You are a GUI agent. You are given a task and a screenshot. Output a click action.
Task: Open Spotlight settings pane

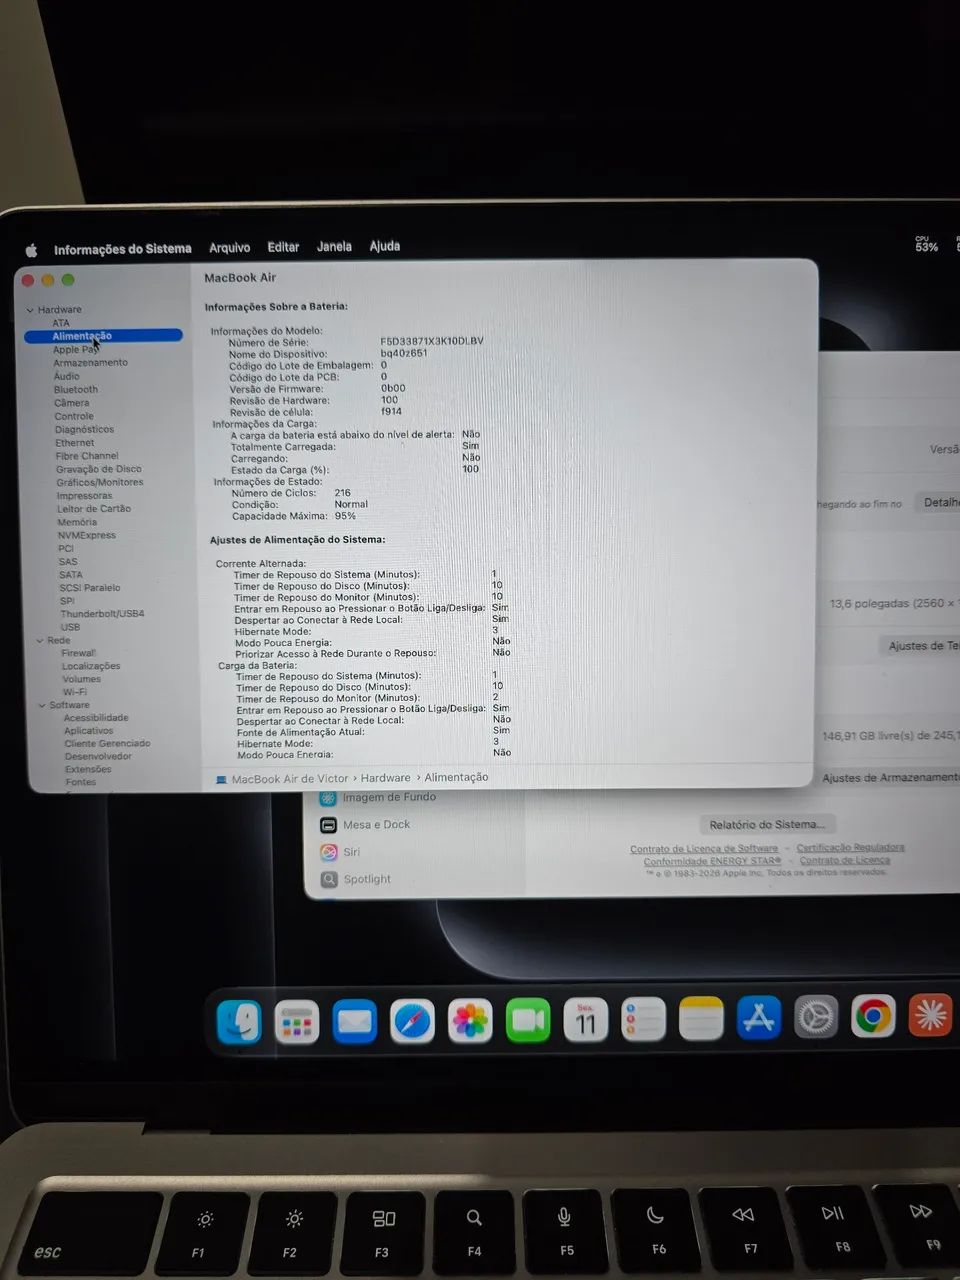click(x=367, y=879)
